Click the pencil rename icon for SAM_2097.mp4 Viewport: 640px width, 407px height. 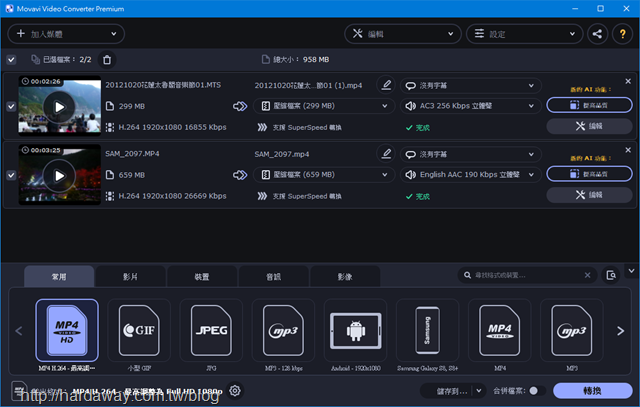point(386,154)
